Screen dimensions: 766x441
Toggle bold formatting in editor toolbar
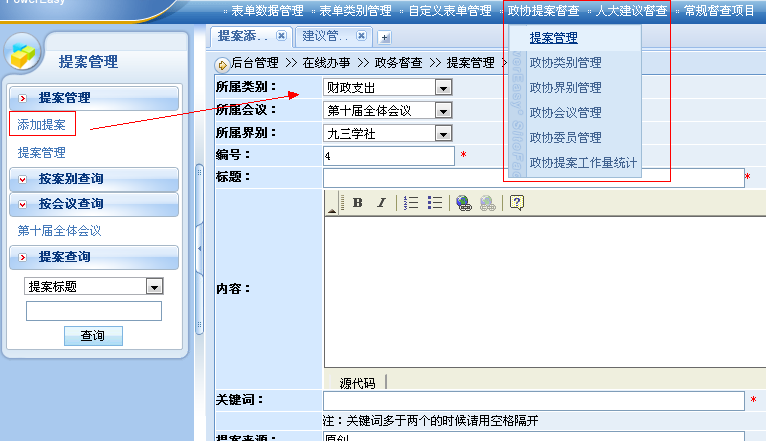click(357, 203)
